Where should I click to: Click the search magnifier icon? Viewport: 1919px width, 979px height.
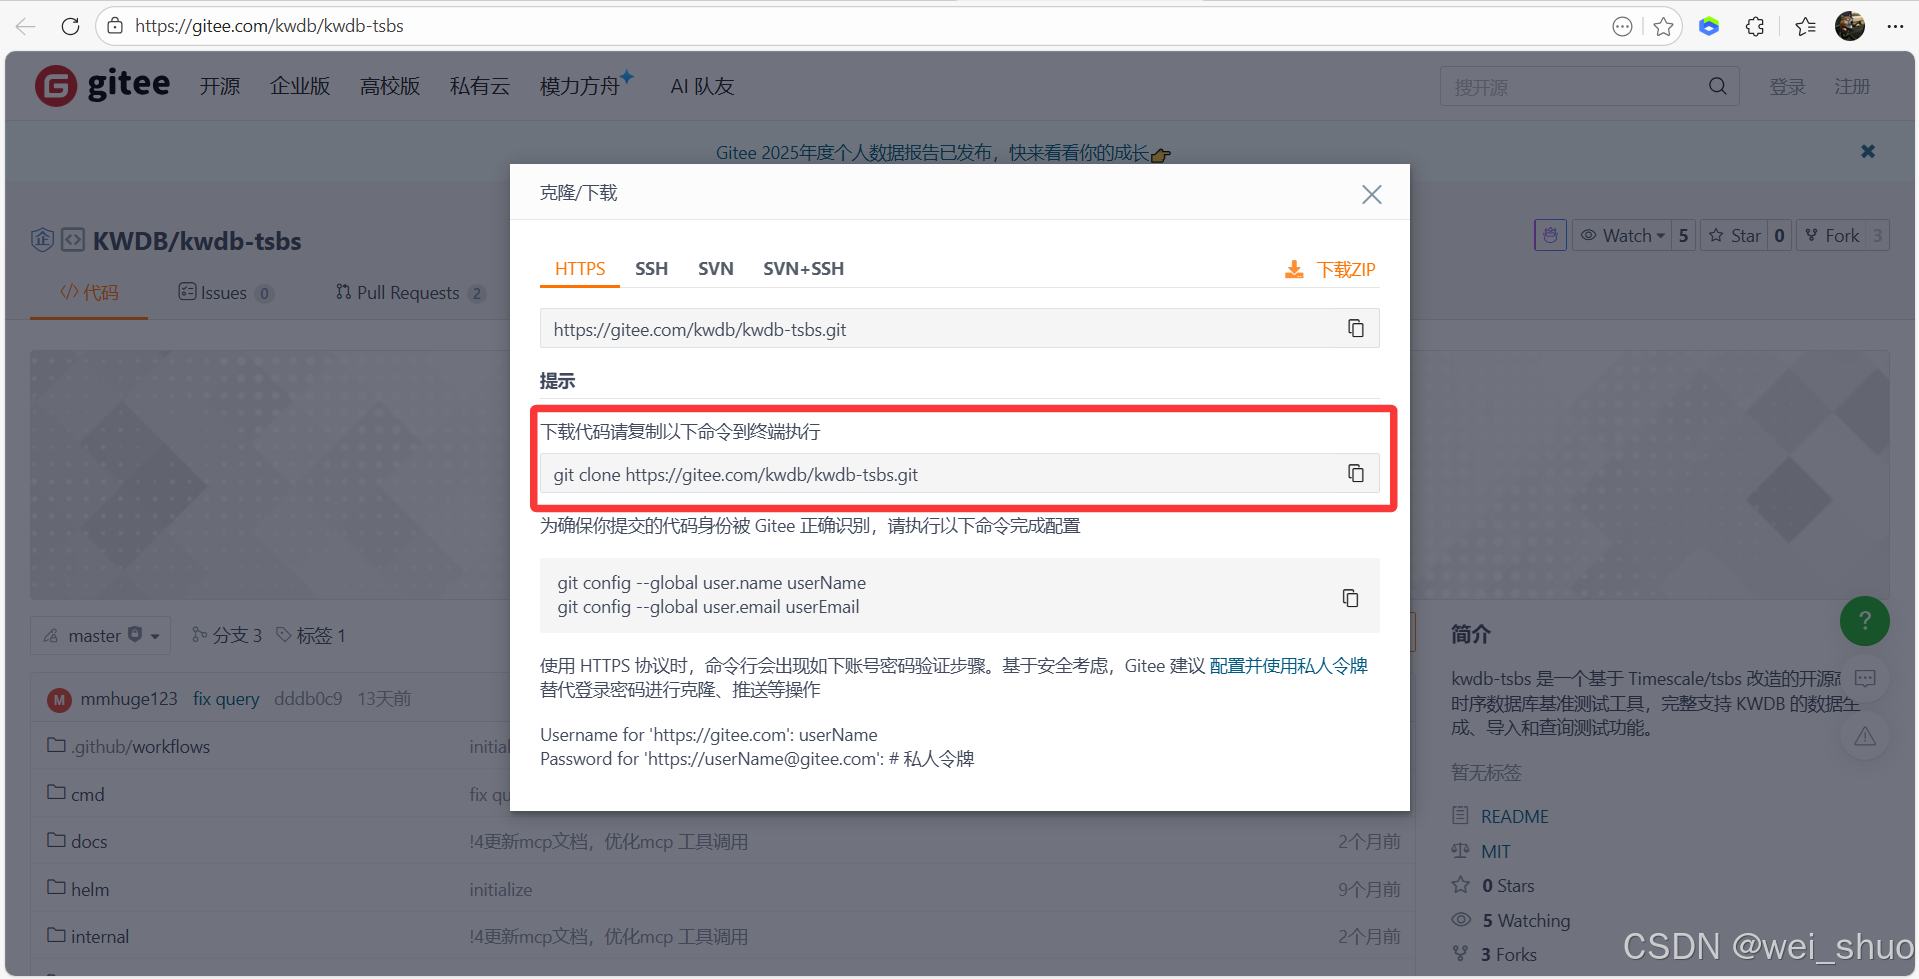pyautogui.click(x=1718, y=86)
